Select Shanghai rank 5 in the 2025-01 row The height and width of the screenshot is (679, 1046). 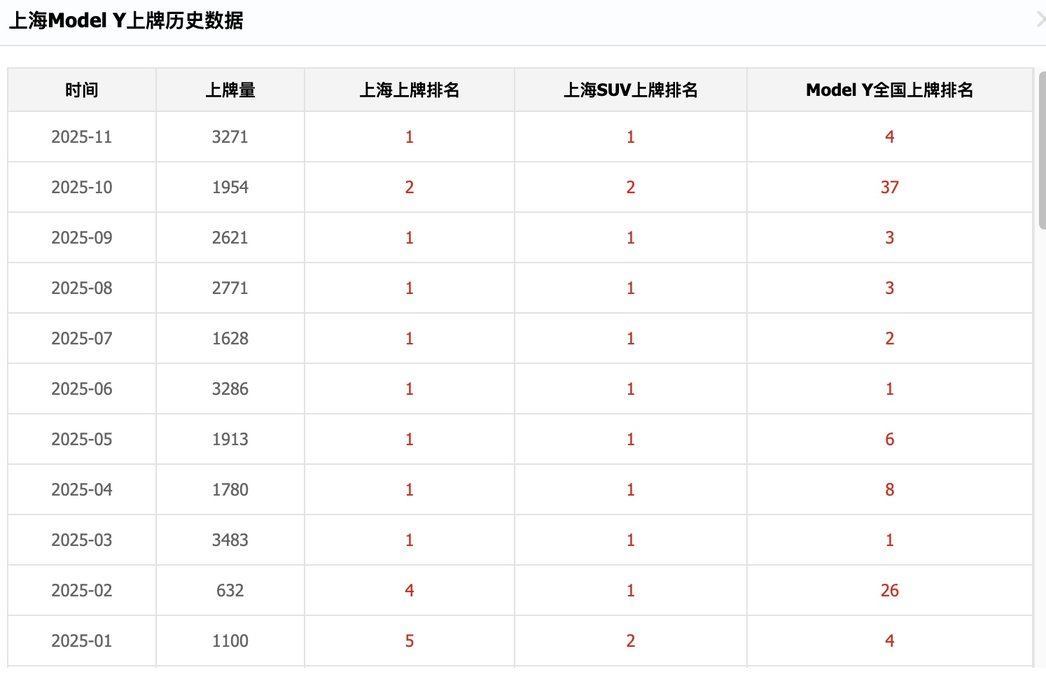coord(409,641)
